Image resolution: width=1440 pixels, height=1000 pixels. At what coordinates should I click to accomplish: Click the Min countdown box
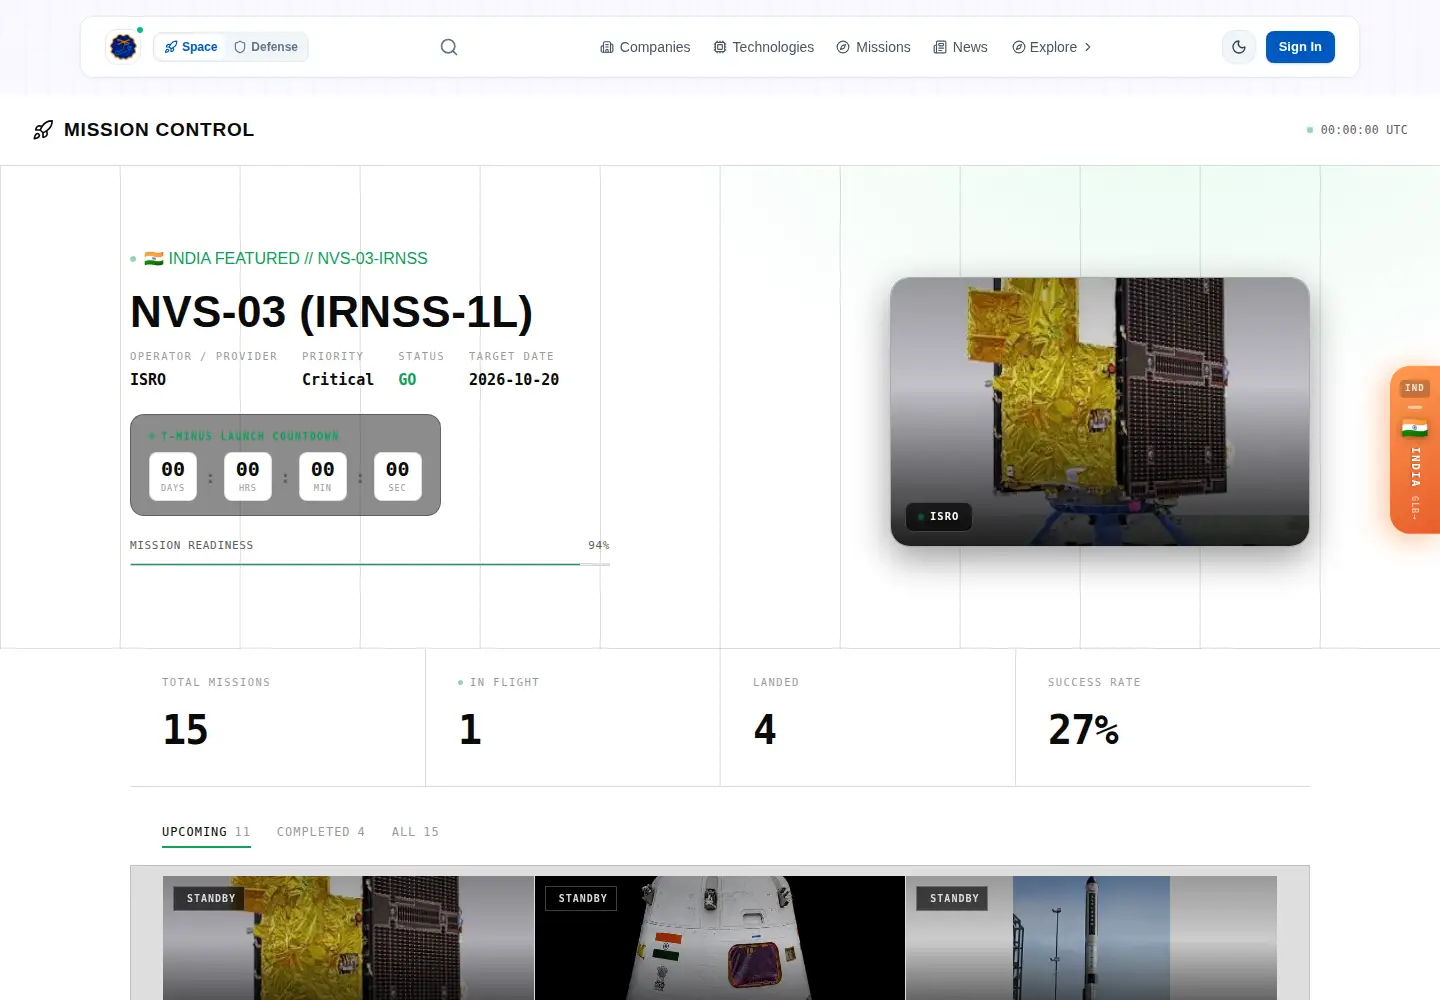[x=322, y=476]
